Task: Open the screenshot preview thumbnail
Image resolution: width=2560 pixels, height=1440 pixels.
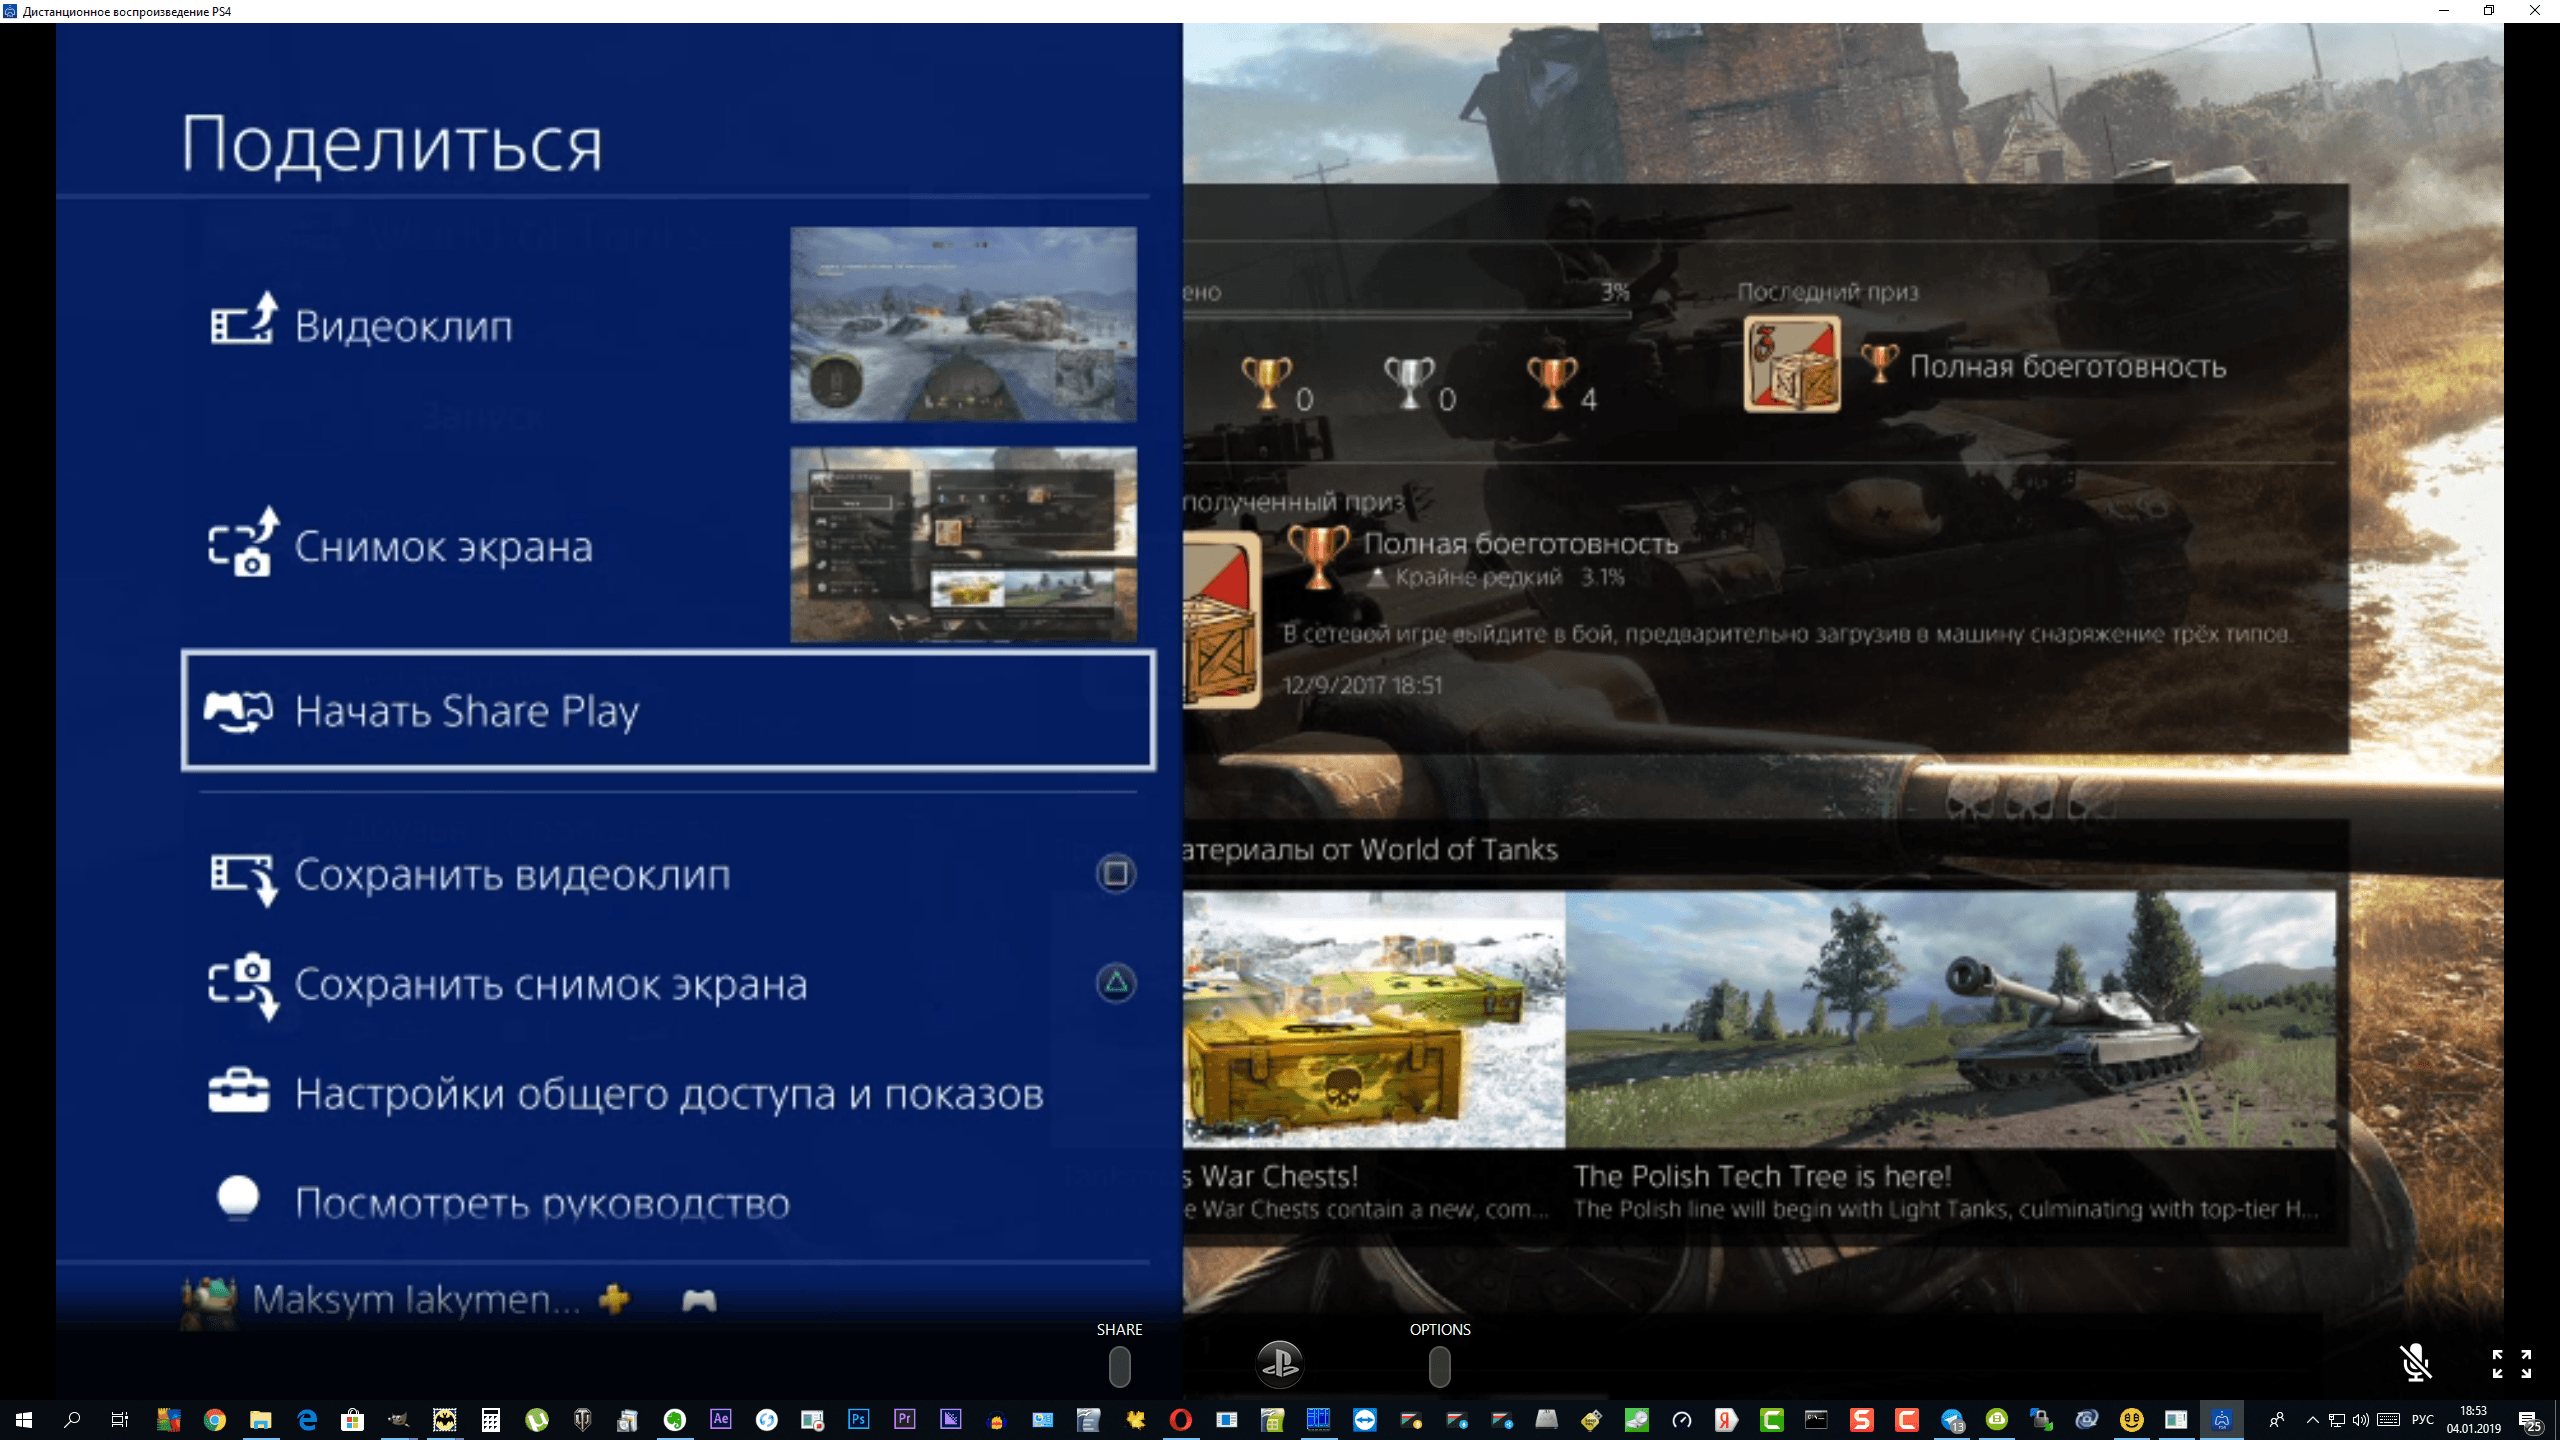Action: click(x=963, y=545)
